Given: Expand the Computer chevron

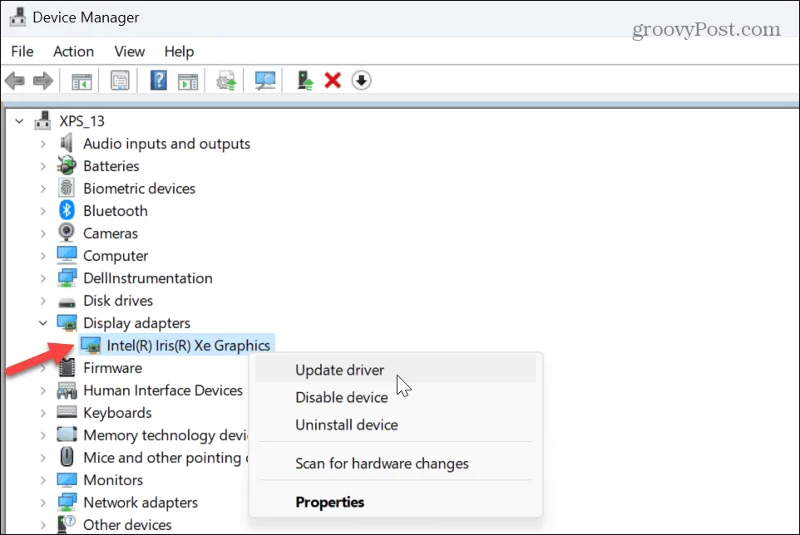Looking at the screenshot, I should (43, 256).
